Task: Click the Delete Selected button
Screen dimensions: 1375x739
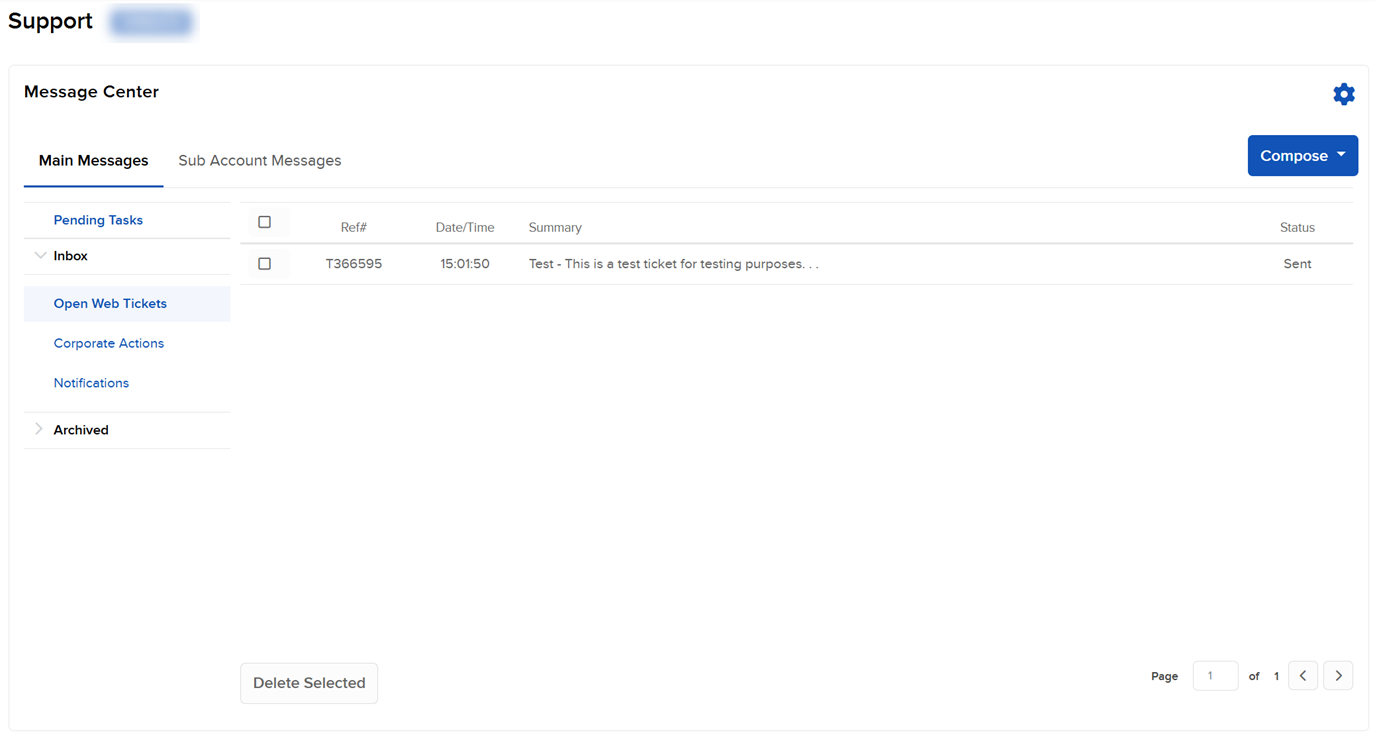Action: [x=309, y=683]
